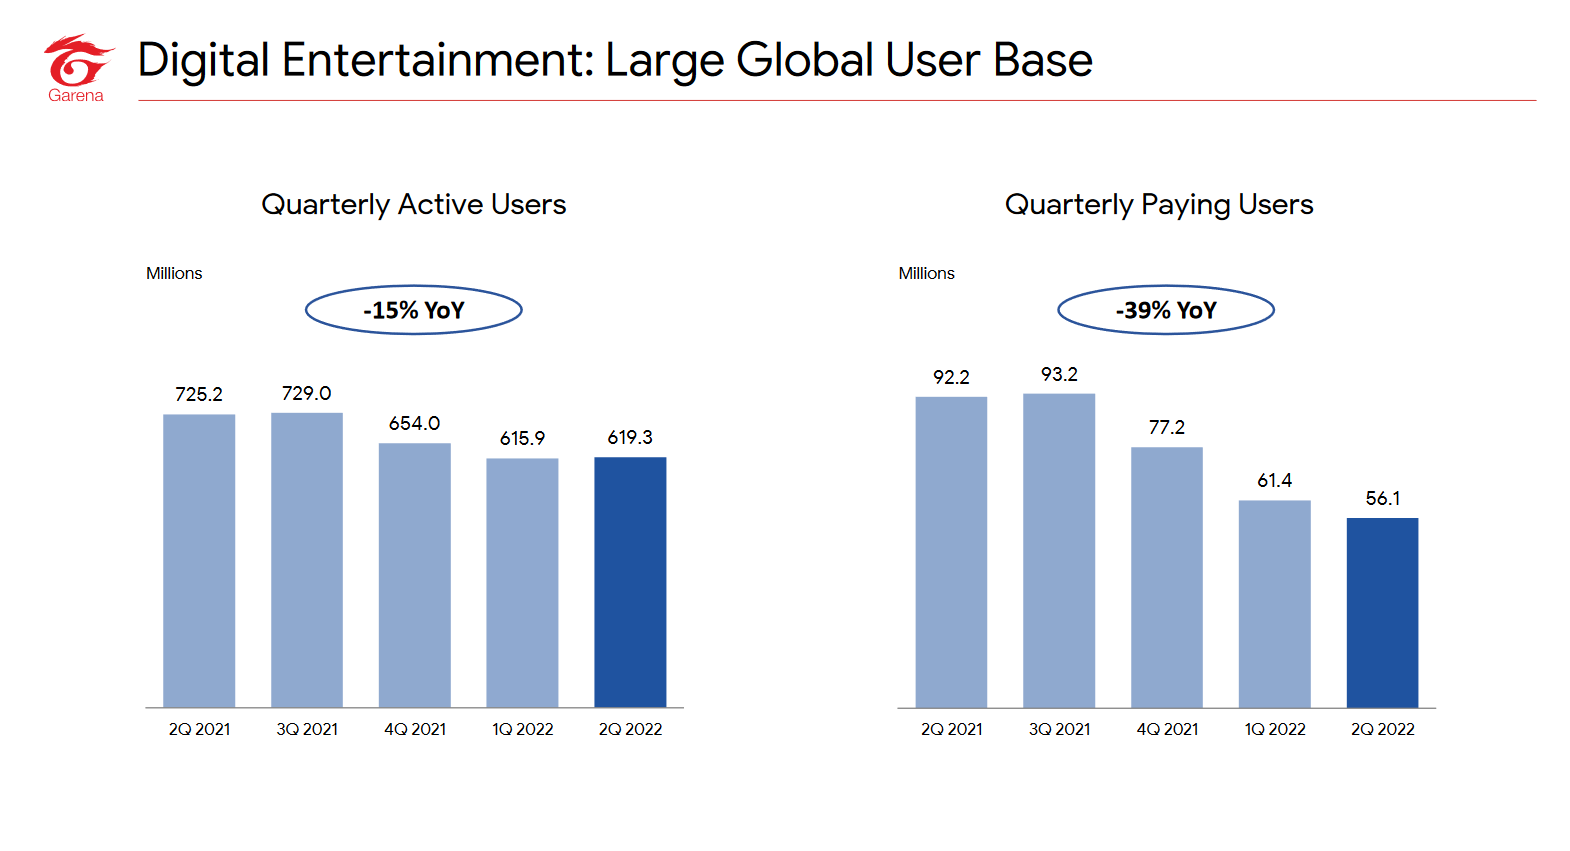
Task: Select the slide title 'Digital Entertainment: Large Global User Base'
Action: (615, 60)
